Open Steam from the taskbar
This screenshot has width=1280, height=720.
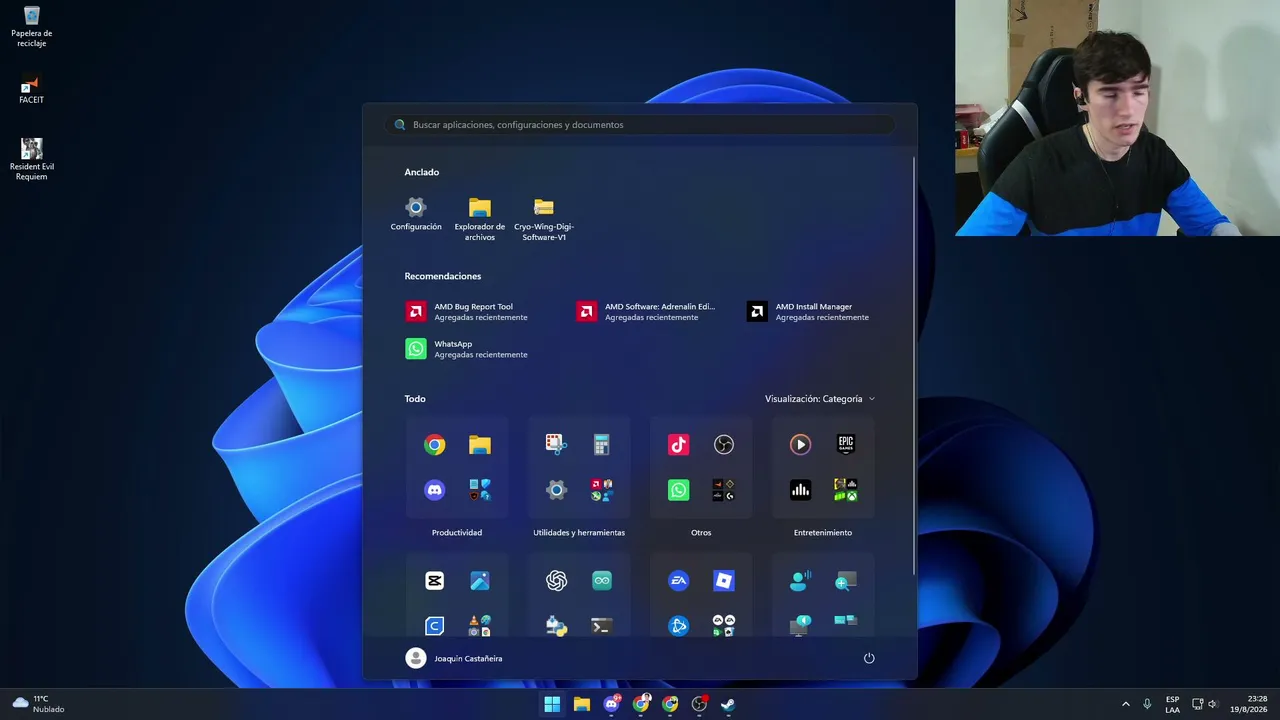[729, 704]
